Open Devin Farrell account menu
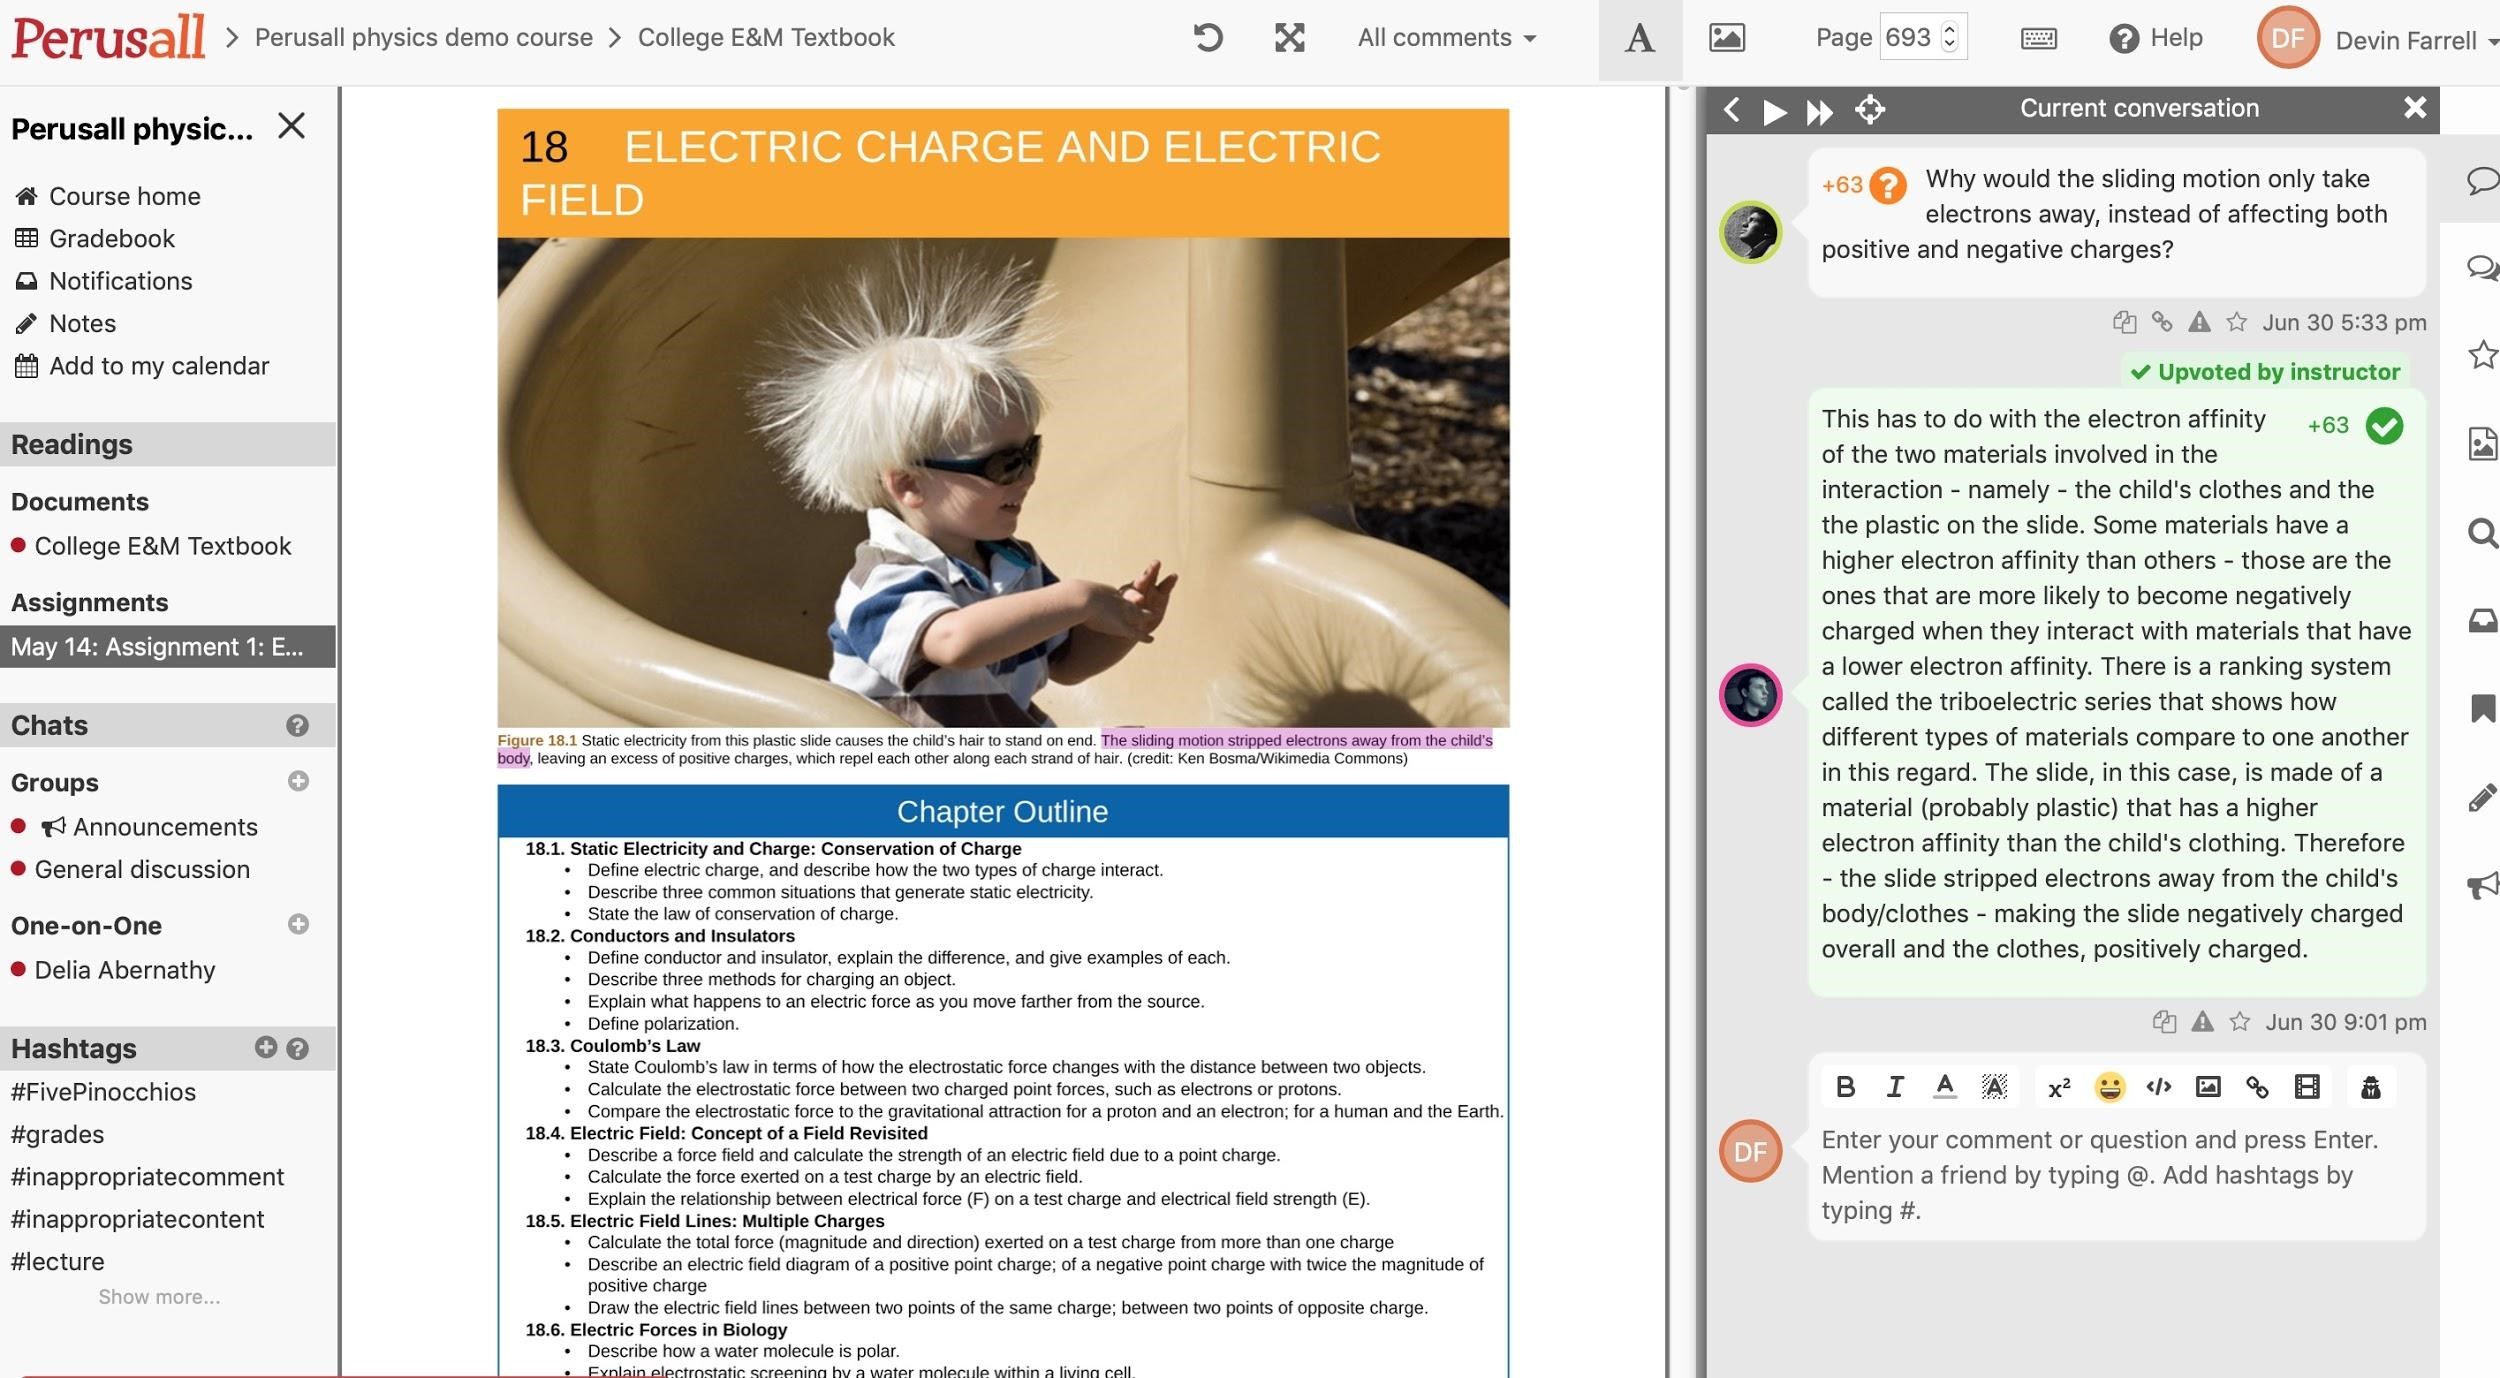 (x=2416, y=41)
